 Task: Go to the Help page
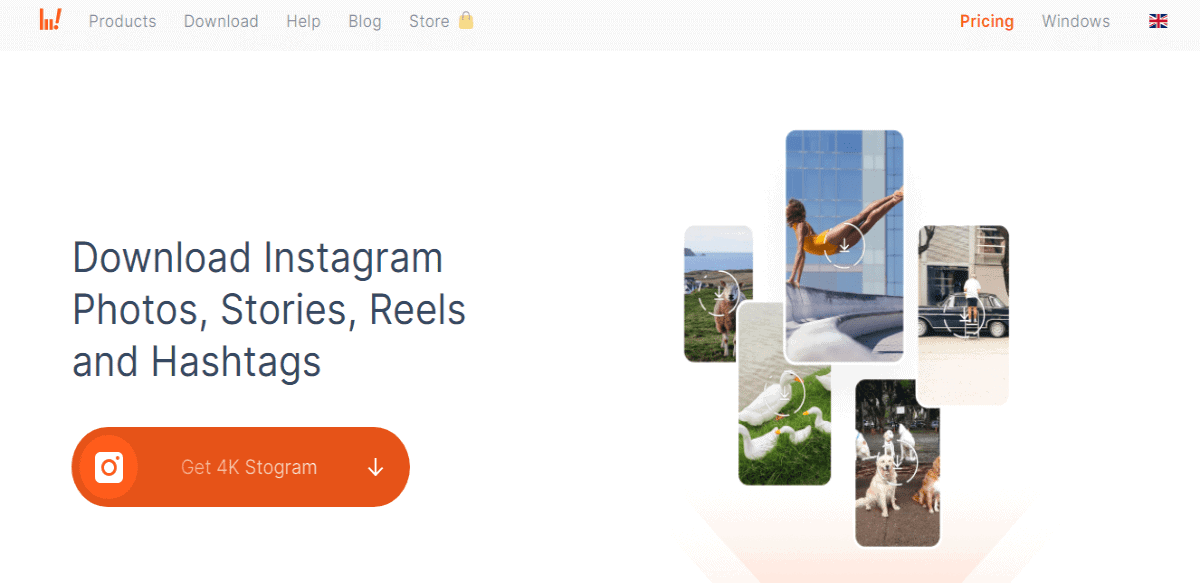[x=303, y=21]
